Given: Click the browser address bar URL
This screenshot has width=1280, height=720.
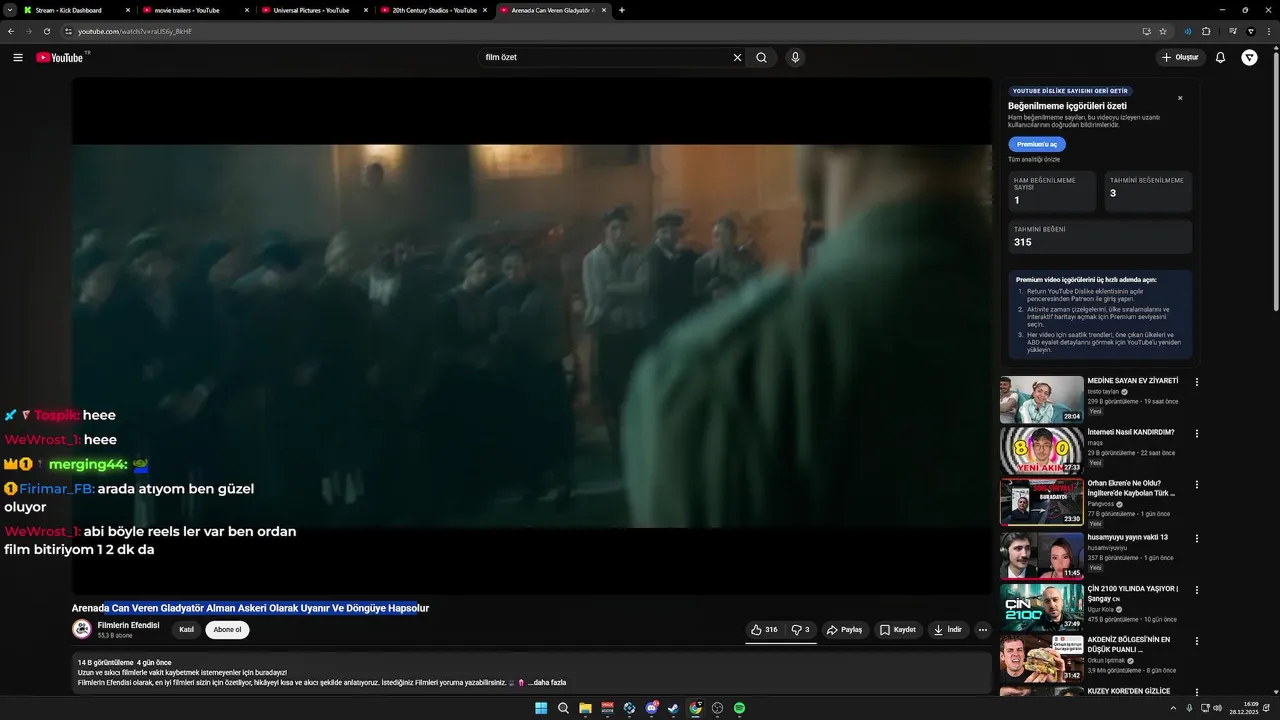Looking at the screenshot, I should [135, 31].
